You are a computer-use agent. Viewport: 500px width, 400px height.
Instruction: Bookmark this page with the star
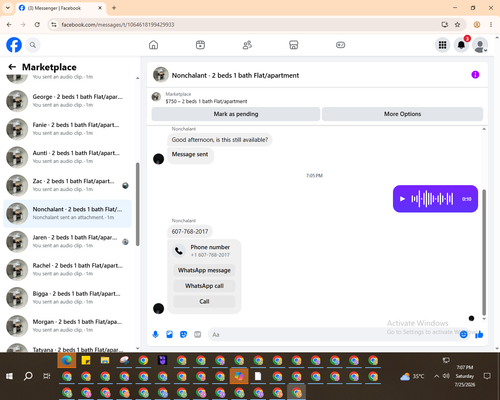[x=457, y=24]
